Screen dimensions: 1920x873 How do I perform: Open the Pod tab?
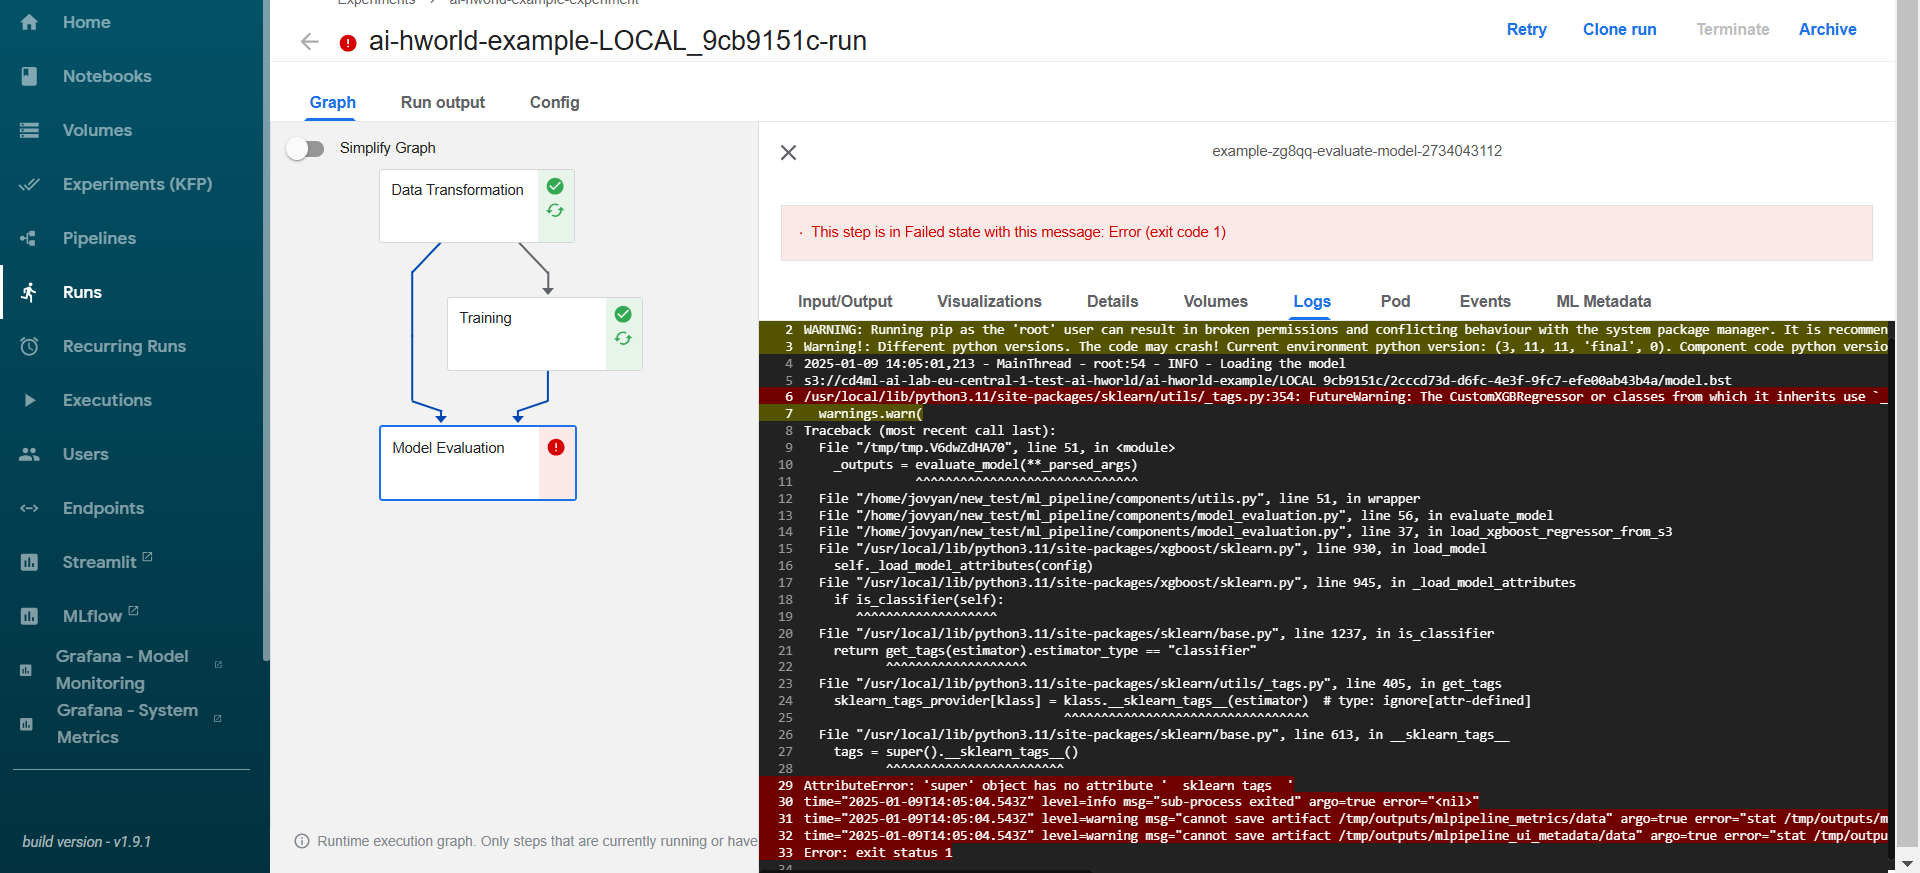click(1396, 301)
